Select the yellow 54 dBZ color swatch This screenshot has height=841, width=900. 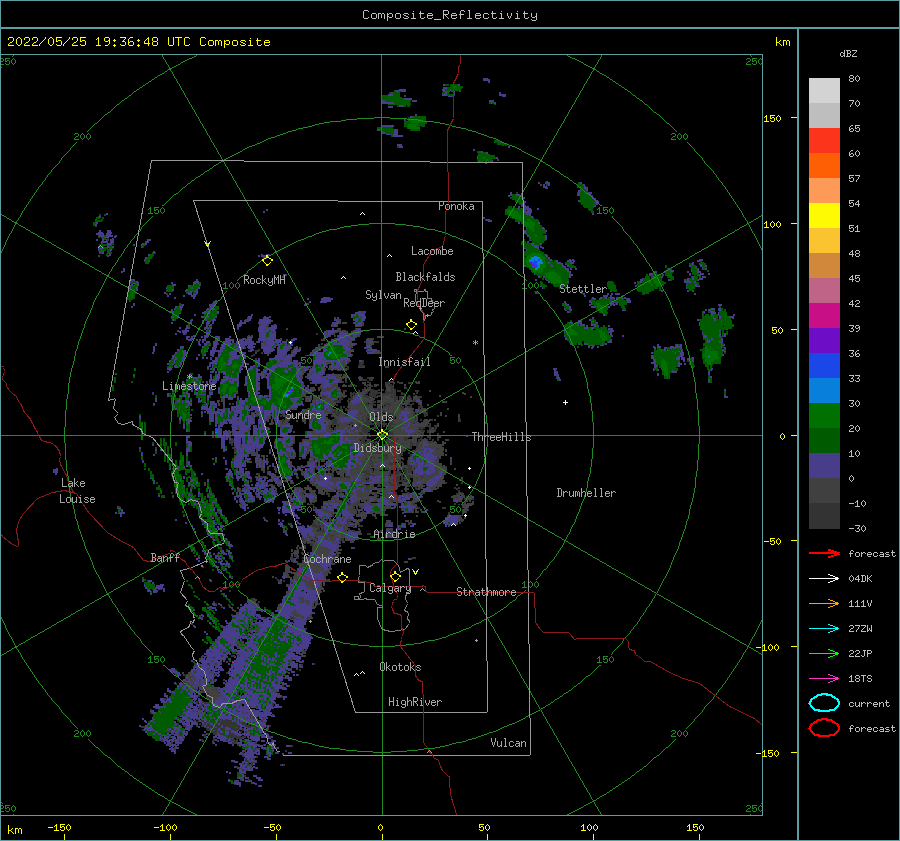click(x=824, y=215)
